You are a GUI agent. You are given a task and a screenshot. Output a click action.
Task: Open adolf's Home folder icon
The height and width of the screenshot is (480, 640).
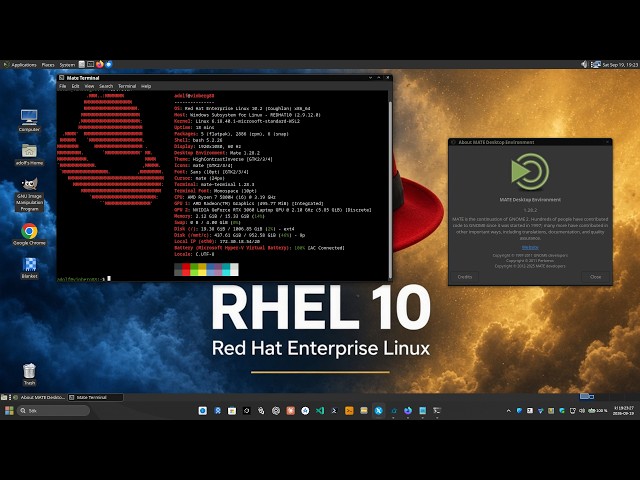pyautogui.click(x=29, y=154)
